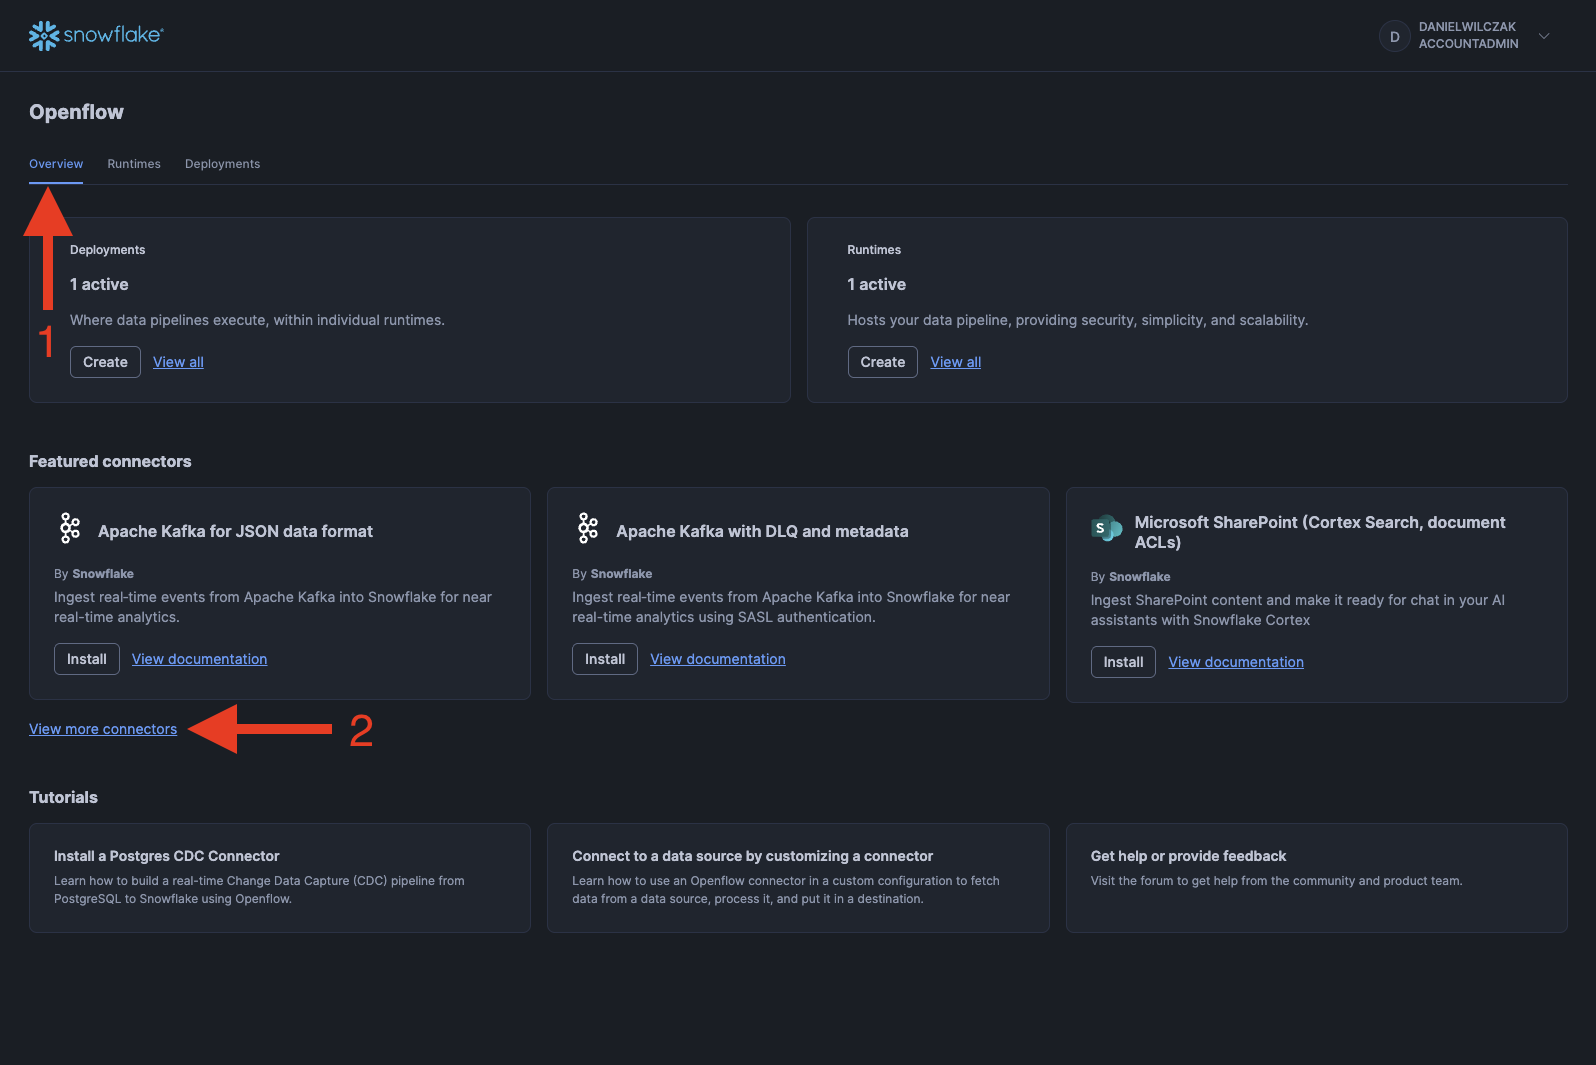Screen dimensions: 1596x1065
Task: Open the Install a Postgres CDC Connector tutorial
Action: pyautogui.click(x=279, y=877)
